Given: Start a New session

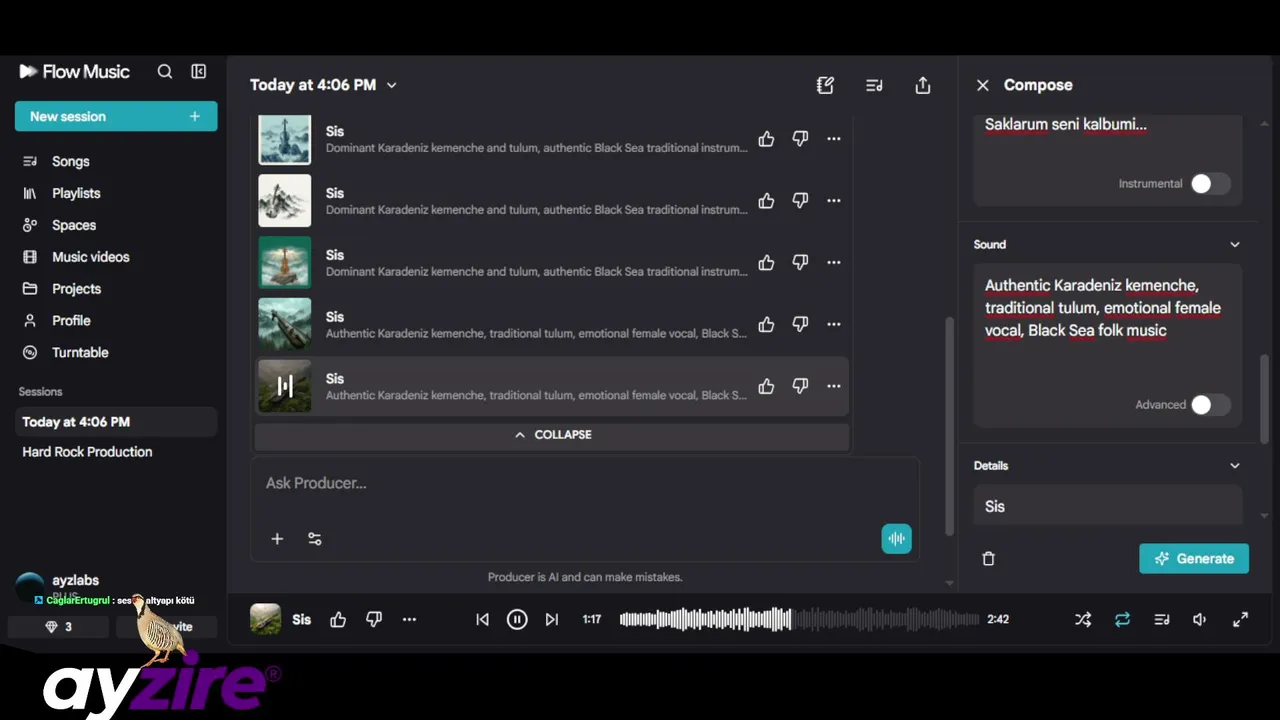Looking at the screenshot, I should tap(116, 116).
